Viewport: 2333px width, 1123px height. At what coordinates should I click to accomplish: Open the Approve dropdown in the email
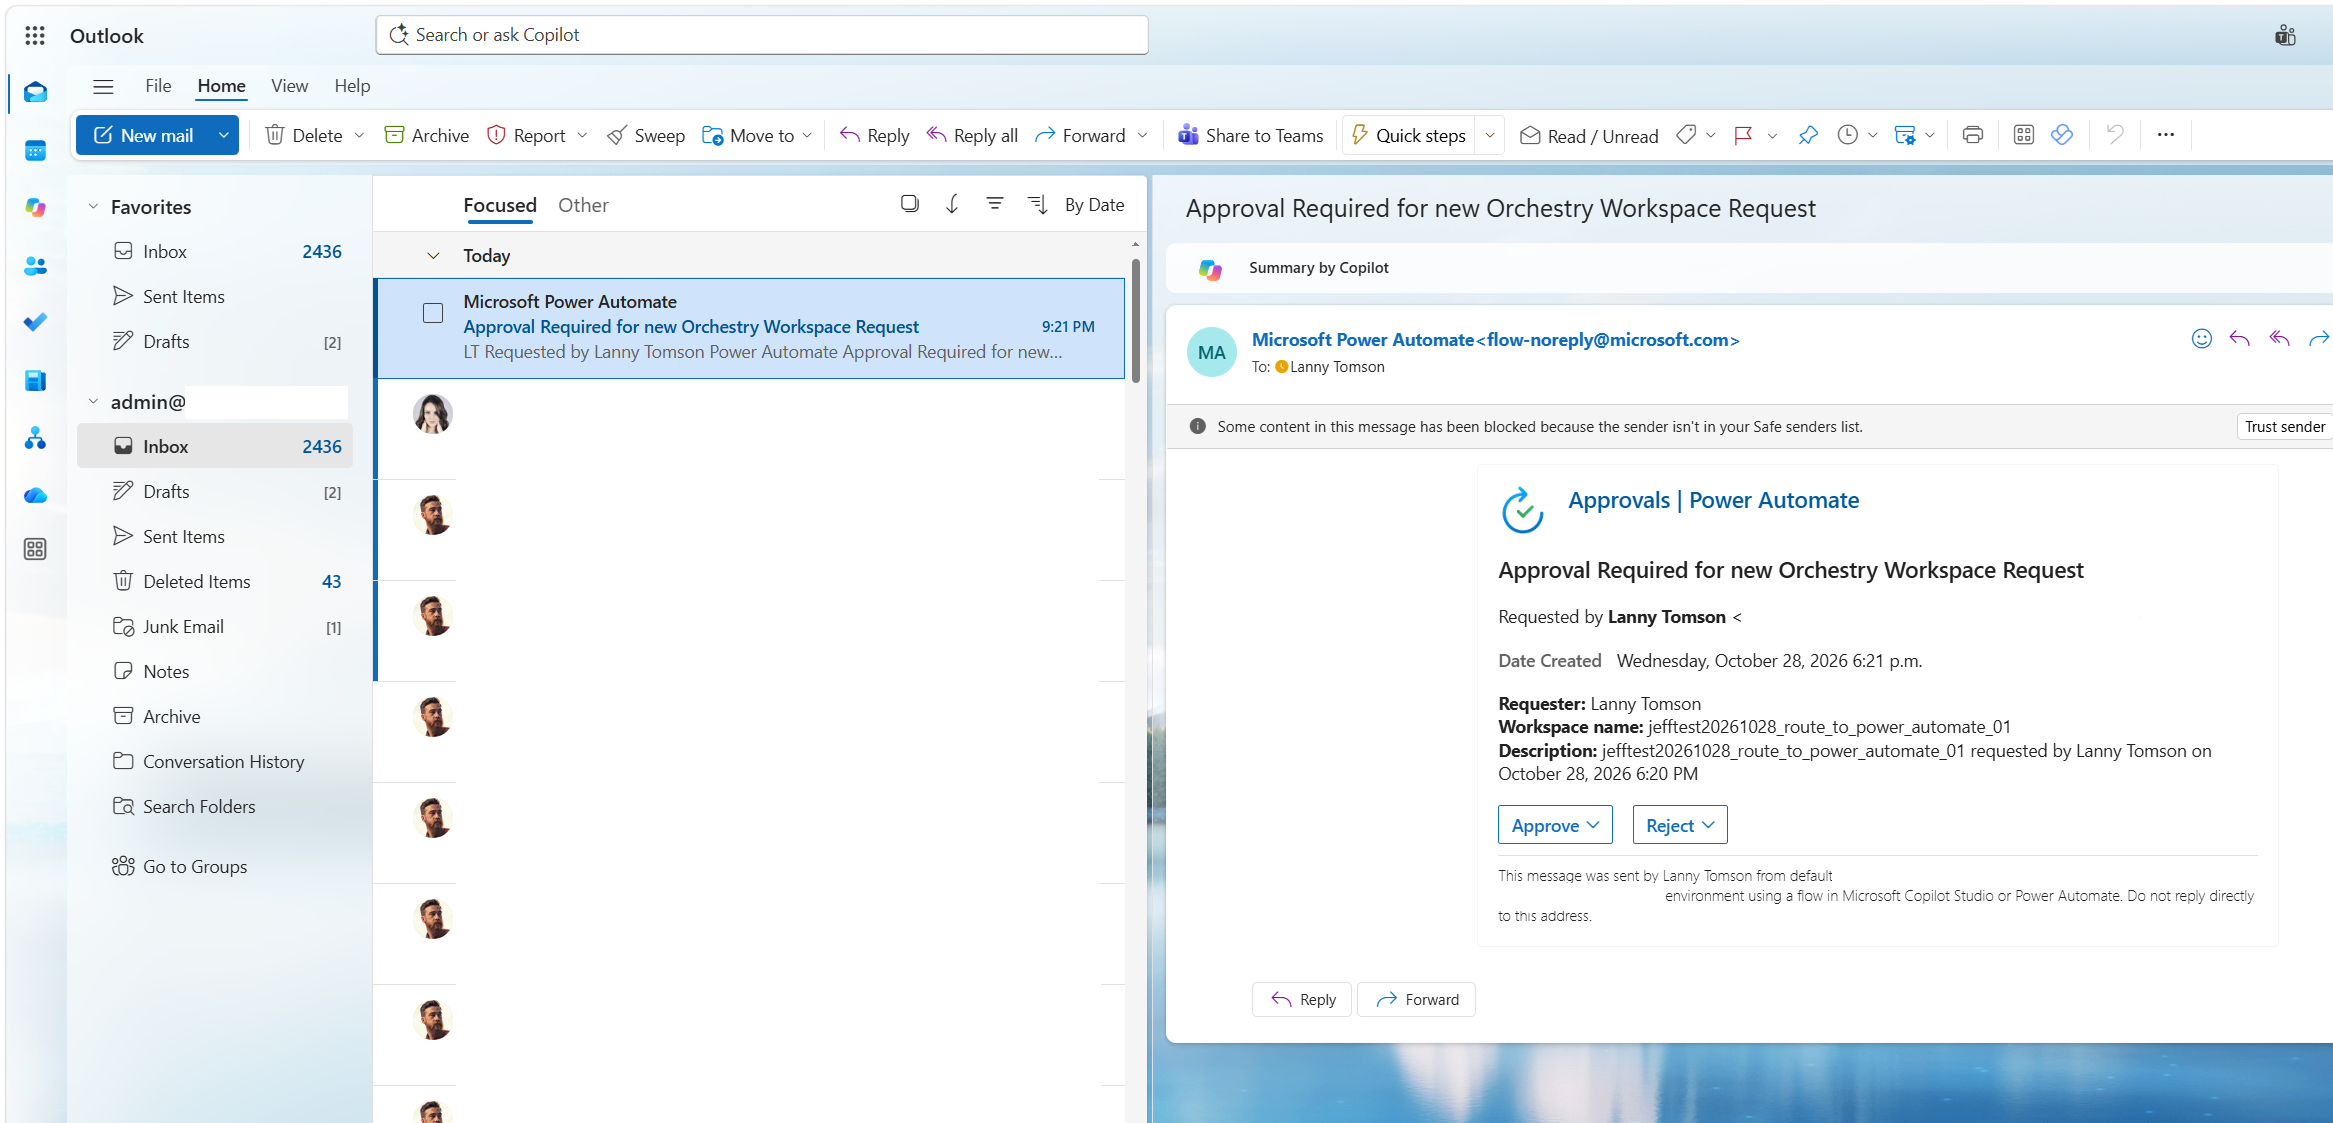[x=1555, y=825]
